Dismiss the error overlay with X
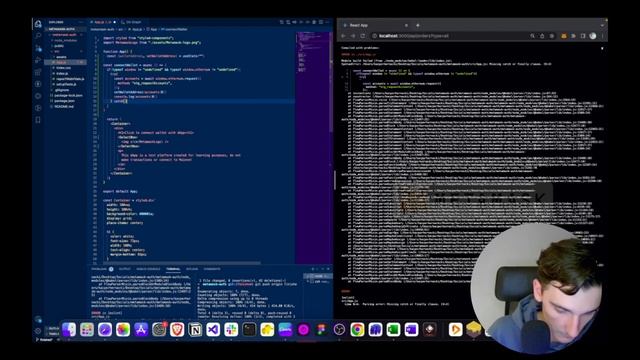Viewport: 640px width, 360px height. pos(602,49)
